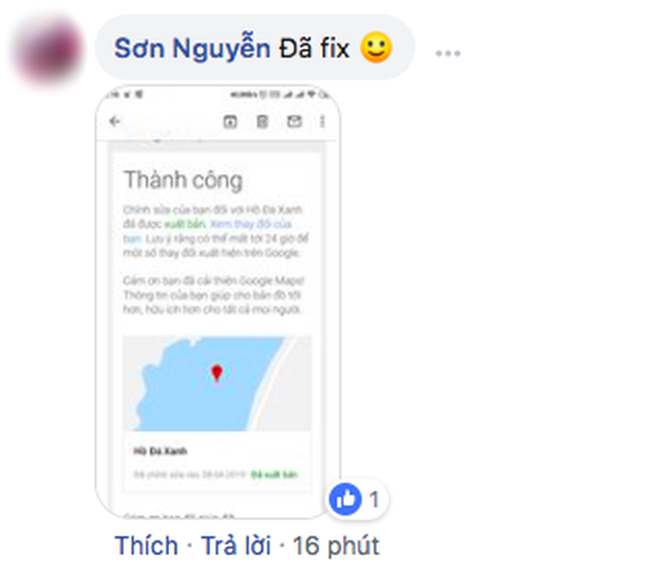Click the archive icon in the email toolbar
This screenshot has height=567, width=660.
230,122
